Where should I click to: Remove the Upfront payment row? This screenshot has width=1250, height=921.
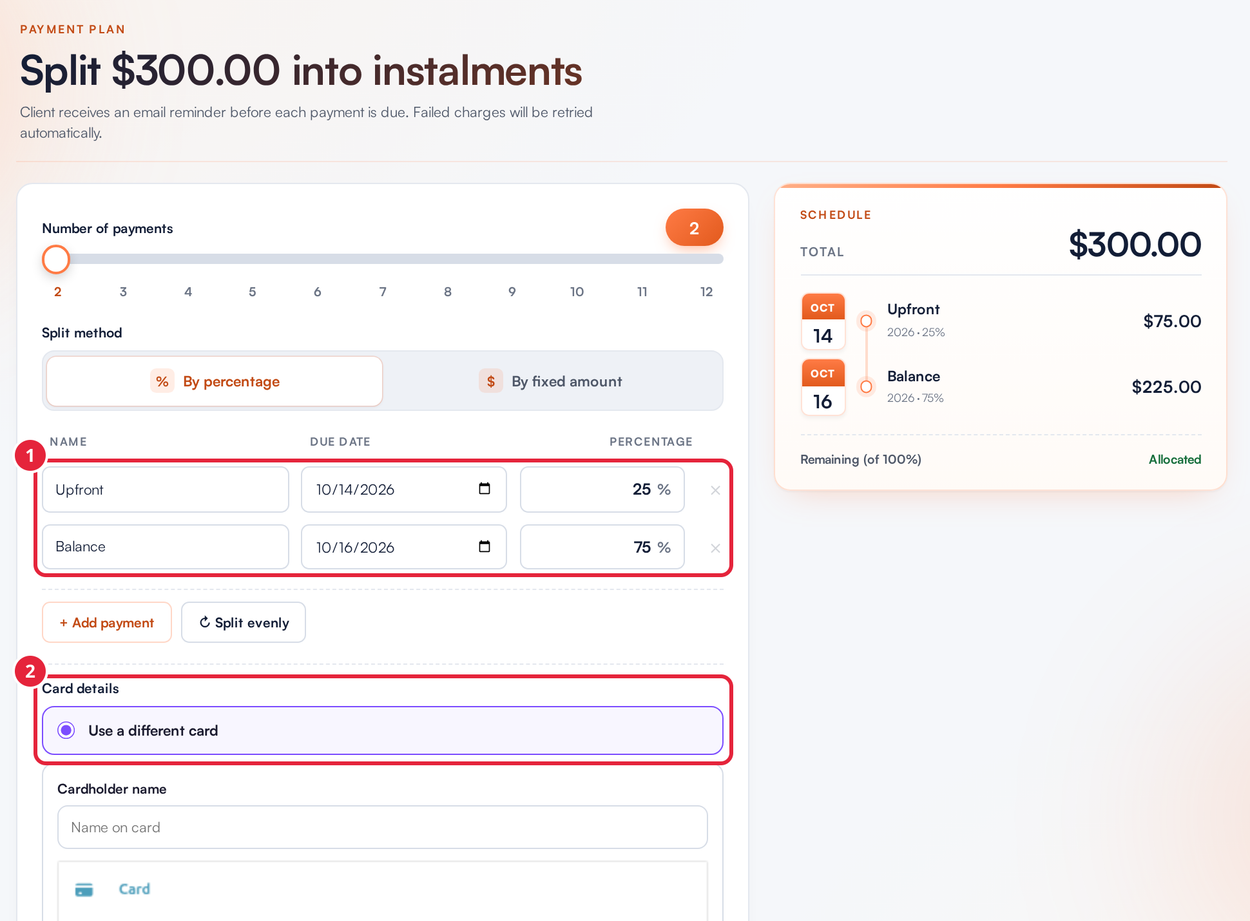pos(715,490)
